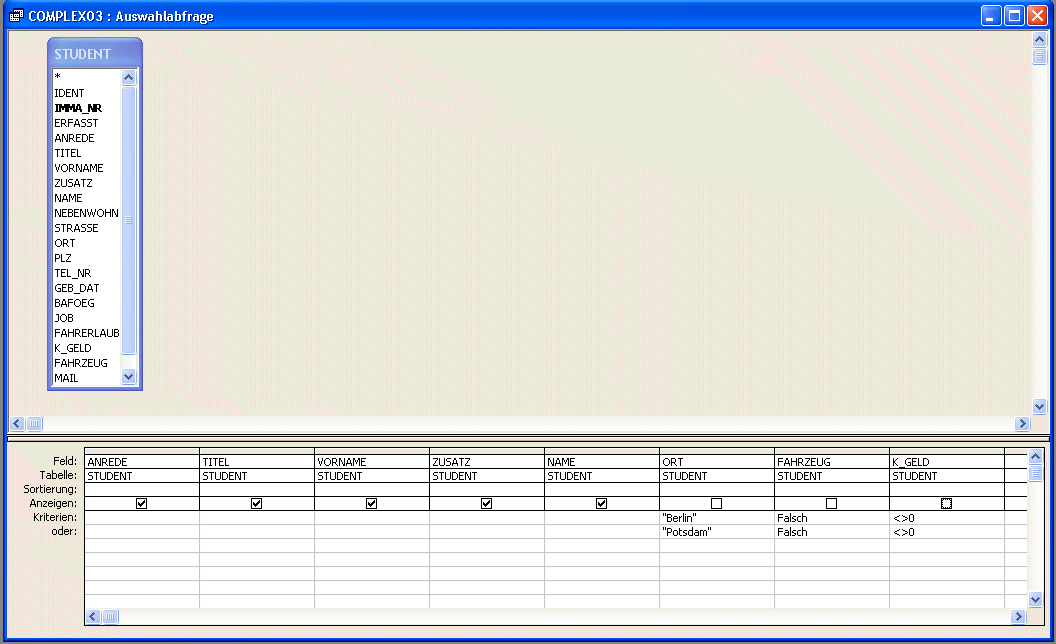This screenshot has width=1056, height=644.
Task: Click the Sortierung cell under ANREDE
Action: [142, 490]
